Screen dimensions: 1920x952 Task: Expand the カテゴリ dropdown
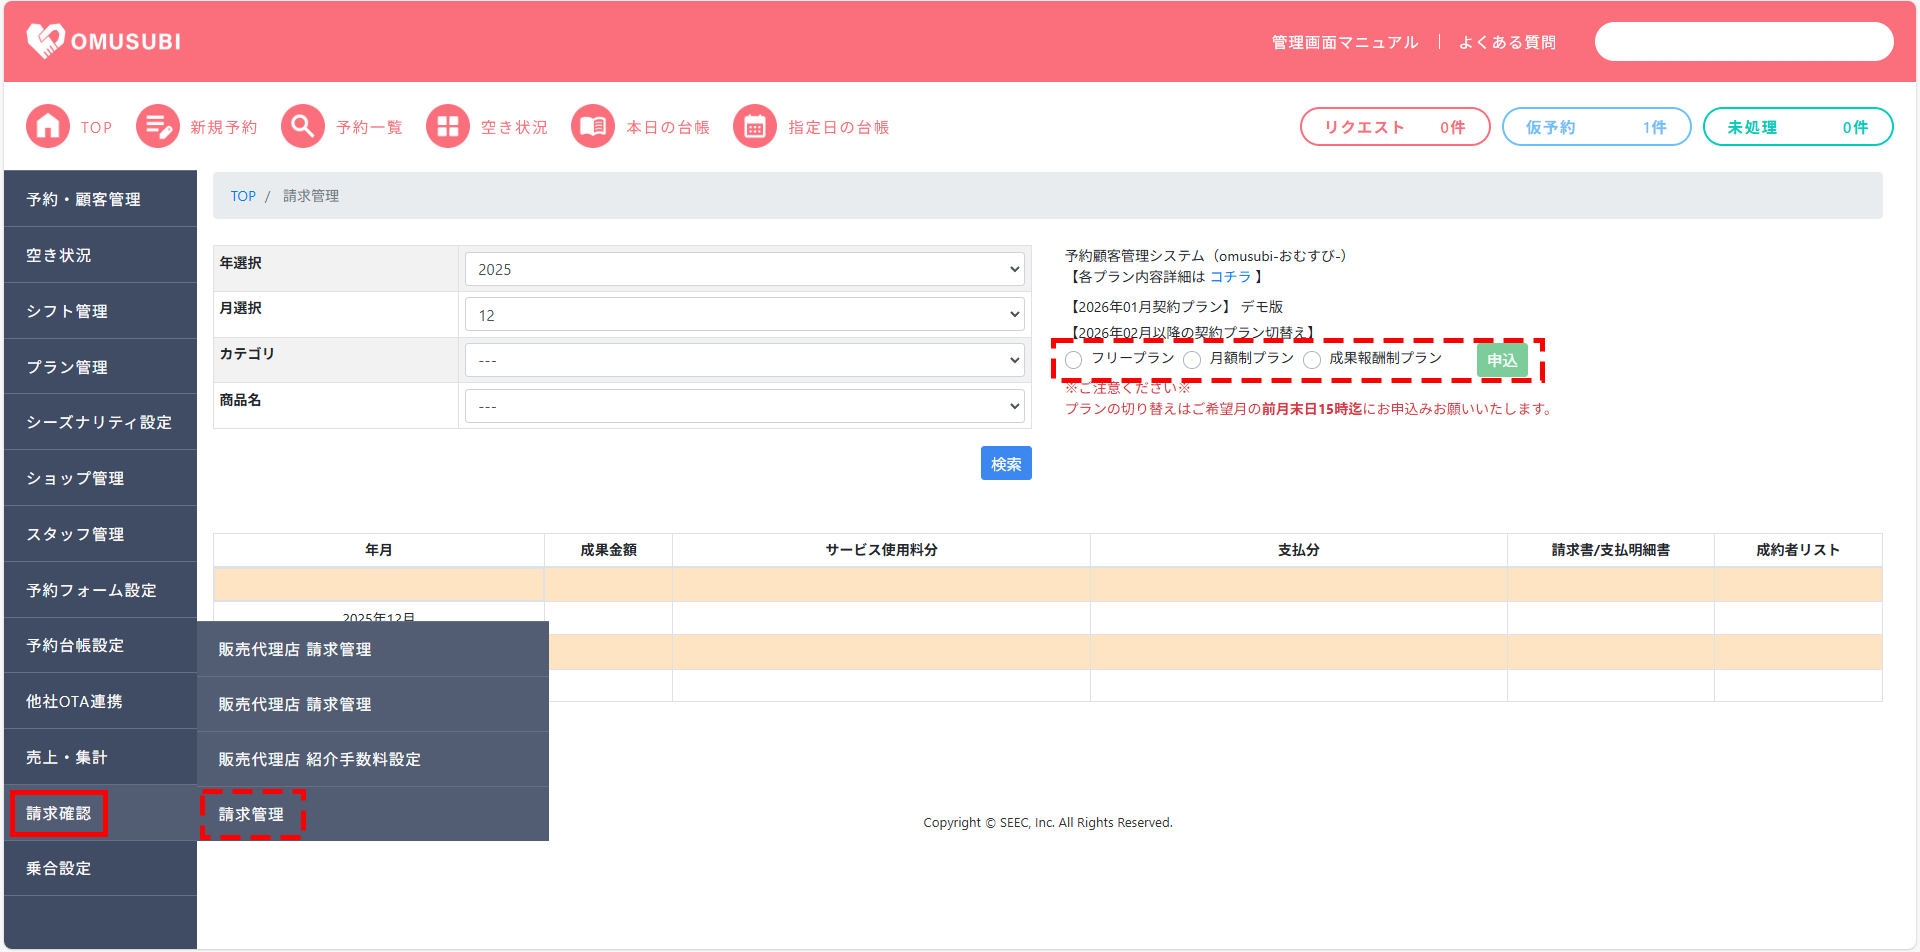coord(744,360)
